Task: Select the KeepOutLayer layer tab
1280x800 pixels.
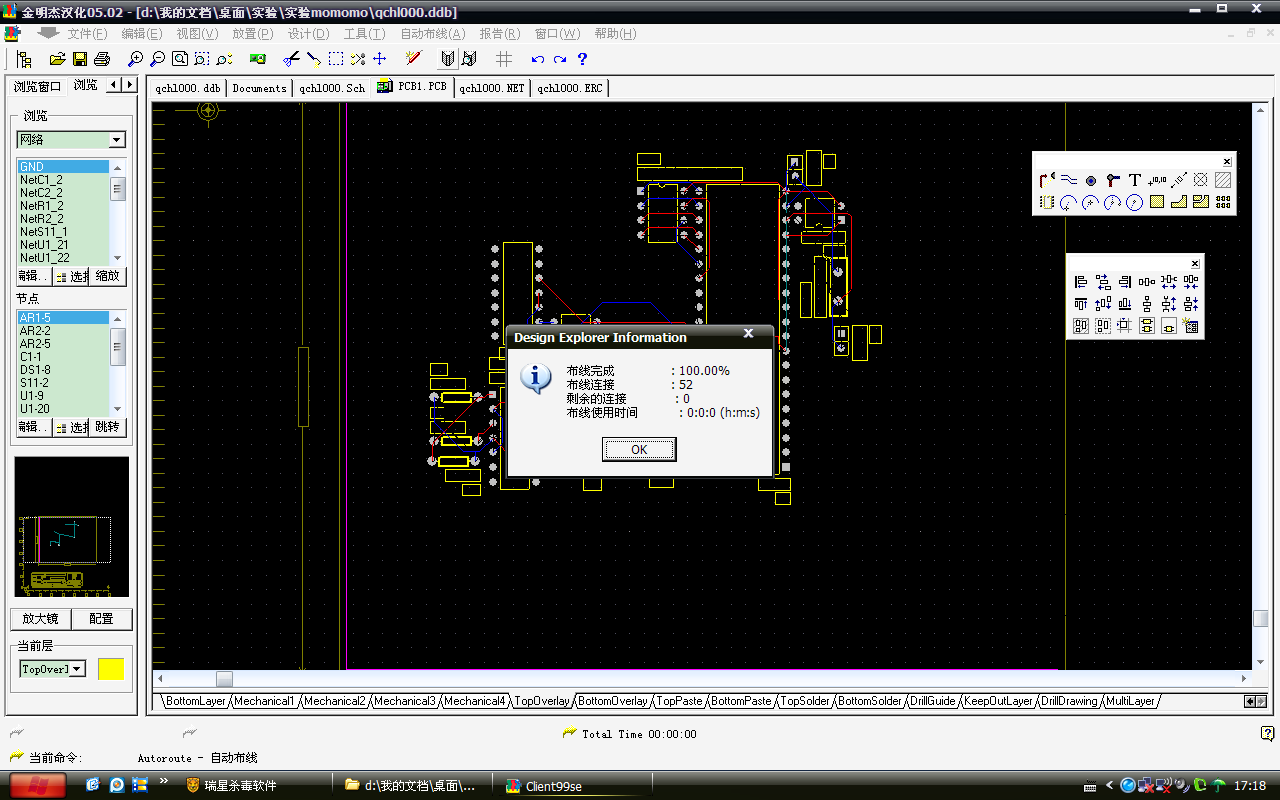Action: coord(998,701)
